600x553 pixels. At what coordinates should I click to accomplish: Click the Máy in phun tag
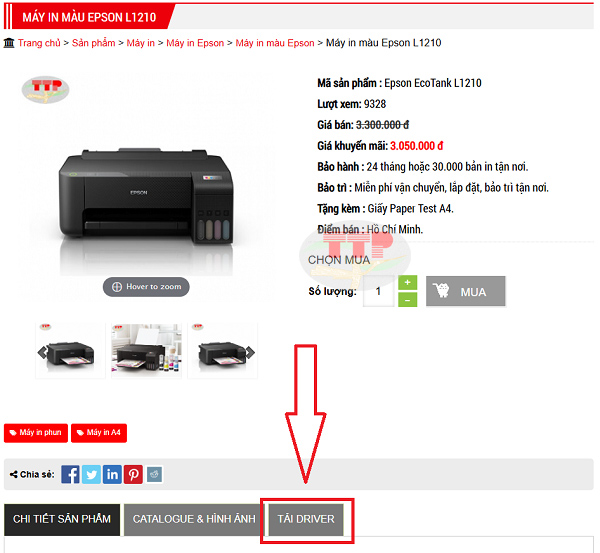[36, 433]
